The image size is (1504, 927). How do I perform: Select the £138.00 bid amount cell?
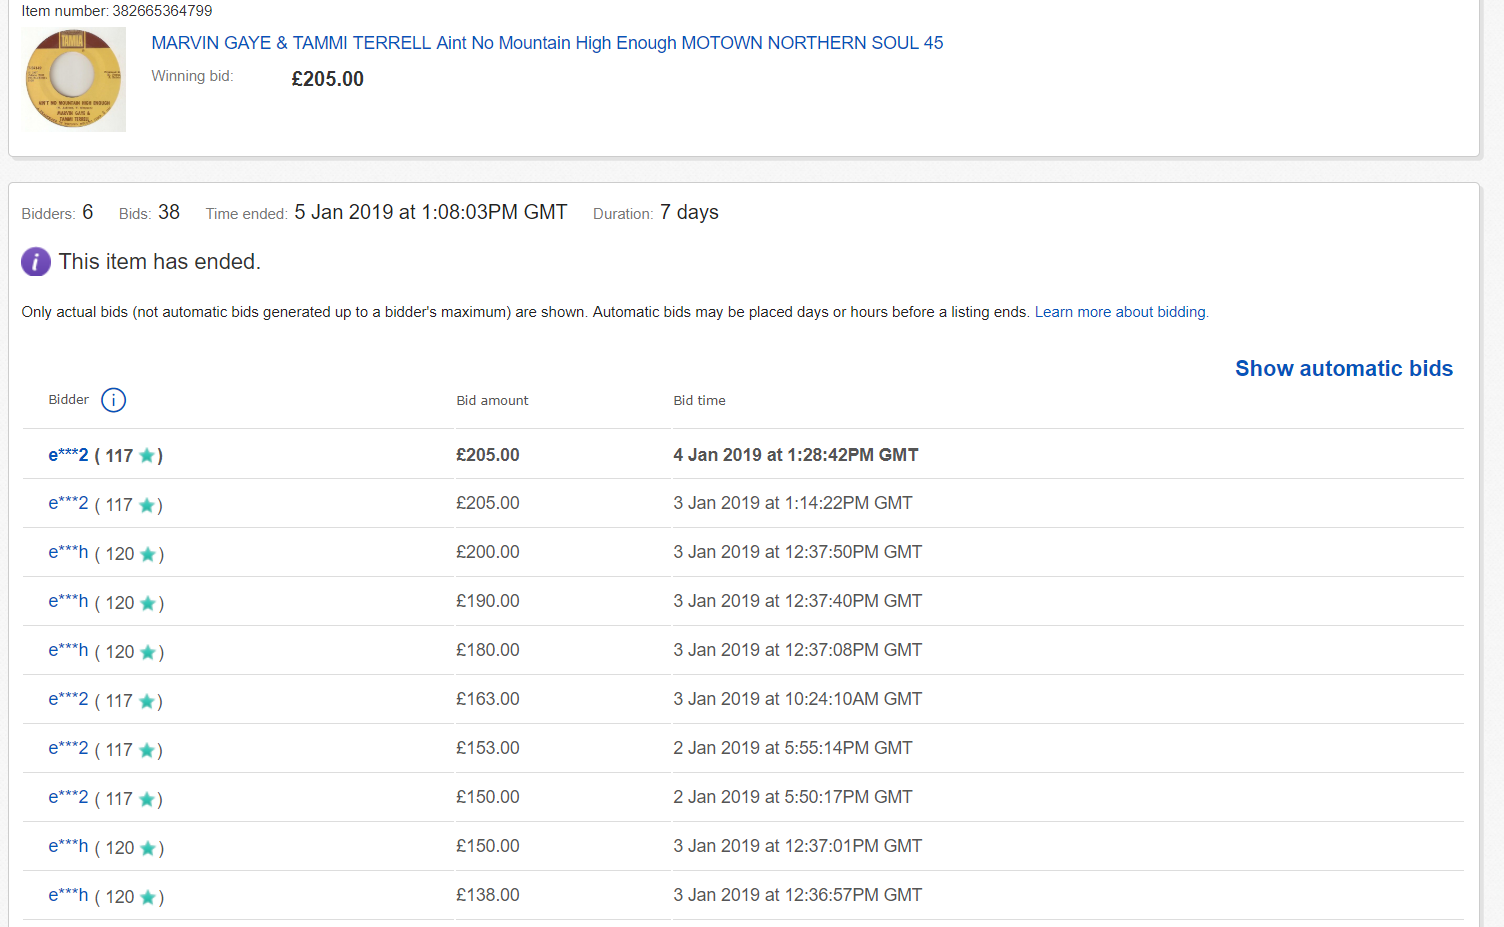coord(488,895)
